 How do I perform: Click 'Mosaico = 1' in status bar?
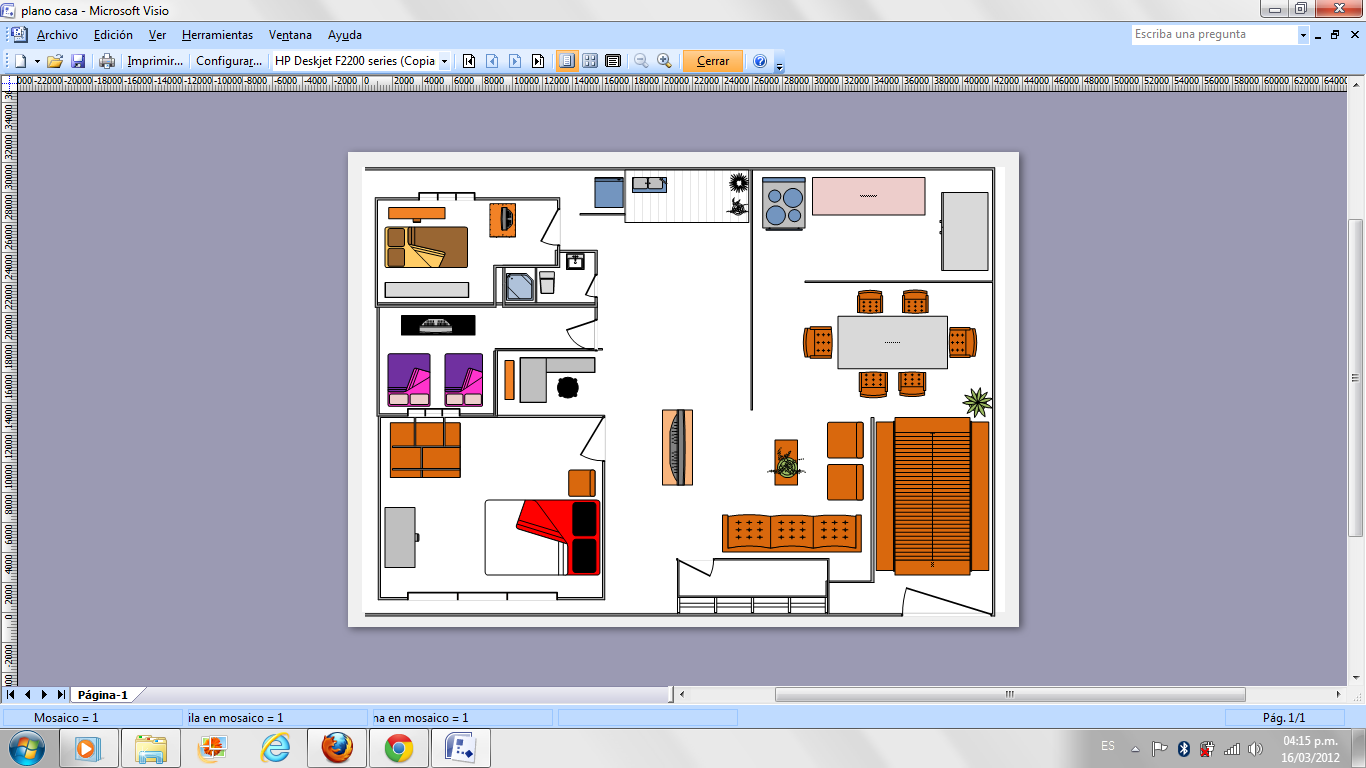[66, 718]
